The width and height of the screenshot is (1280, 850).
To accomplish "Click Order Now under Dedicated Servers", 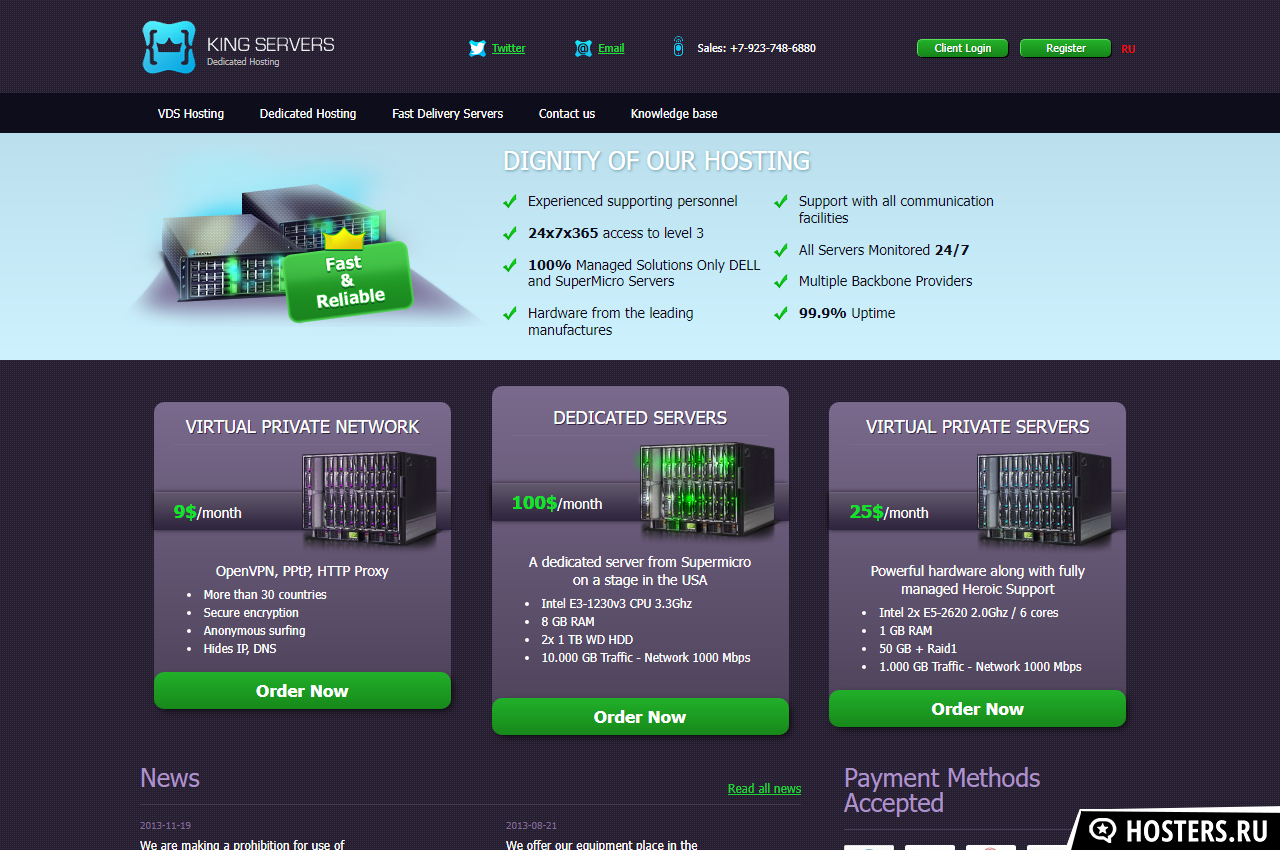I will pos(640,717).
